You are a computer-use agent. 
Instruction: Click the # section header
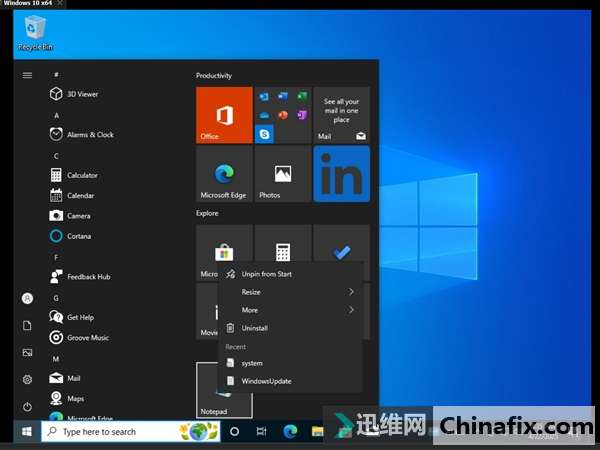(x=56, y=75)
